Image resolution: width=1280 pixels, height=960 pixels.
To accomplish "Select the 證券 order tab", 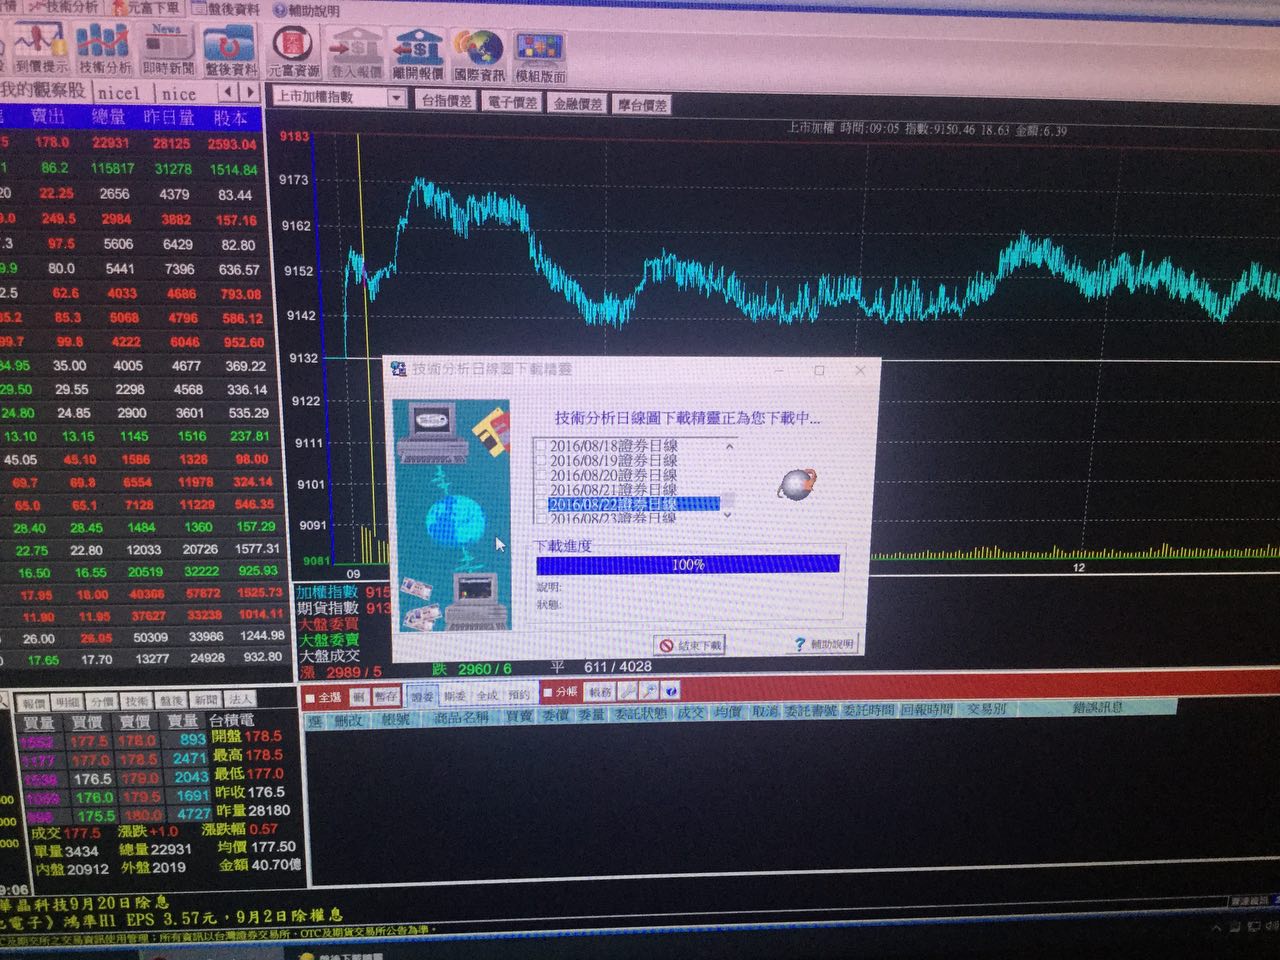I will (x=423, y=695).
